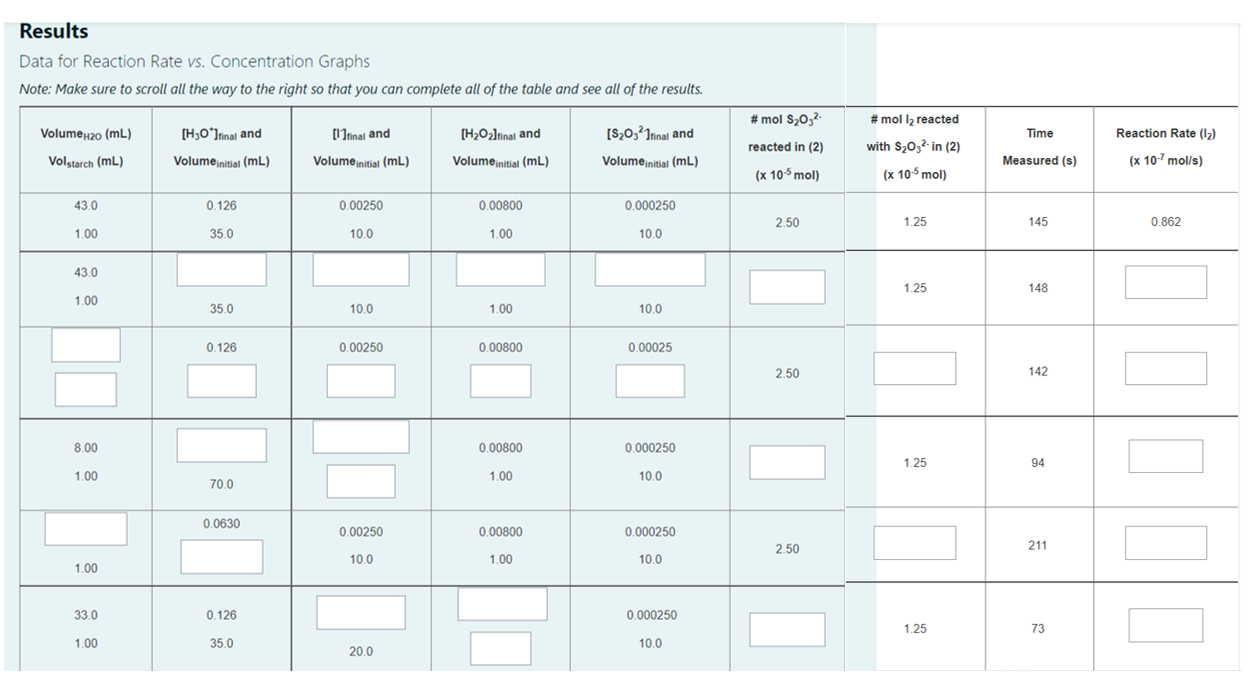This screenshot has width=1255, height=689.
Task: Click mol I2 reacted box beside 142 seconds
Action: tap(917, 366)
